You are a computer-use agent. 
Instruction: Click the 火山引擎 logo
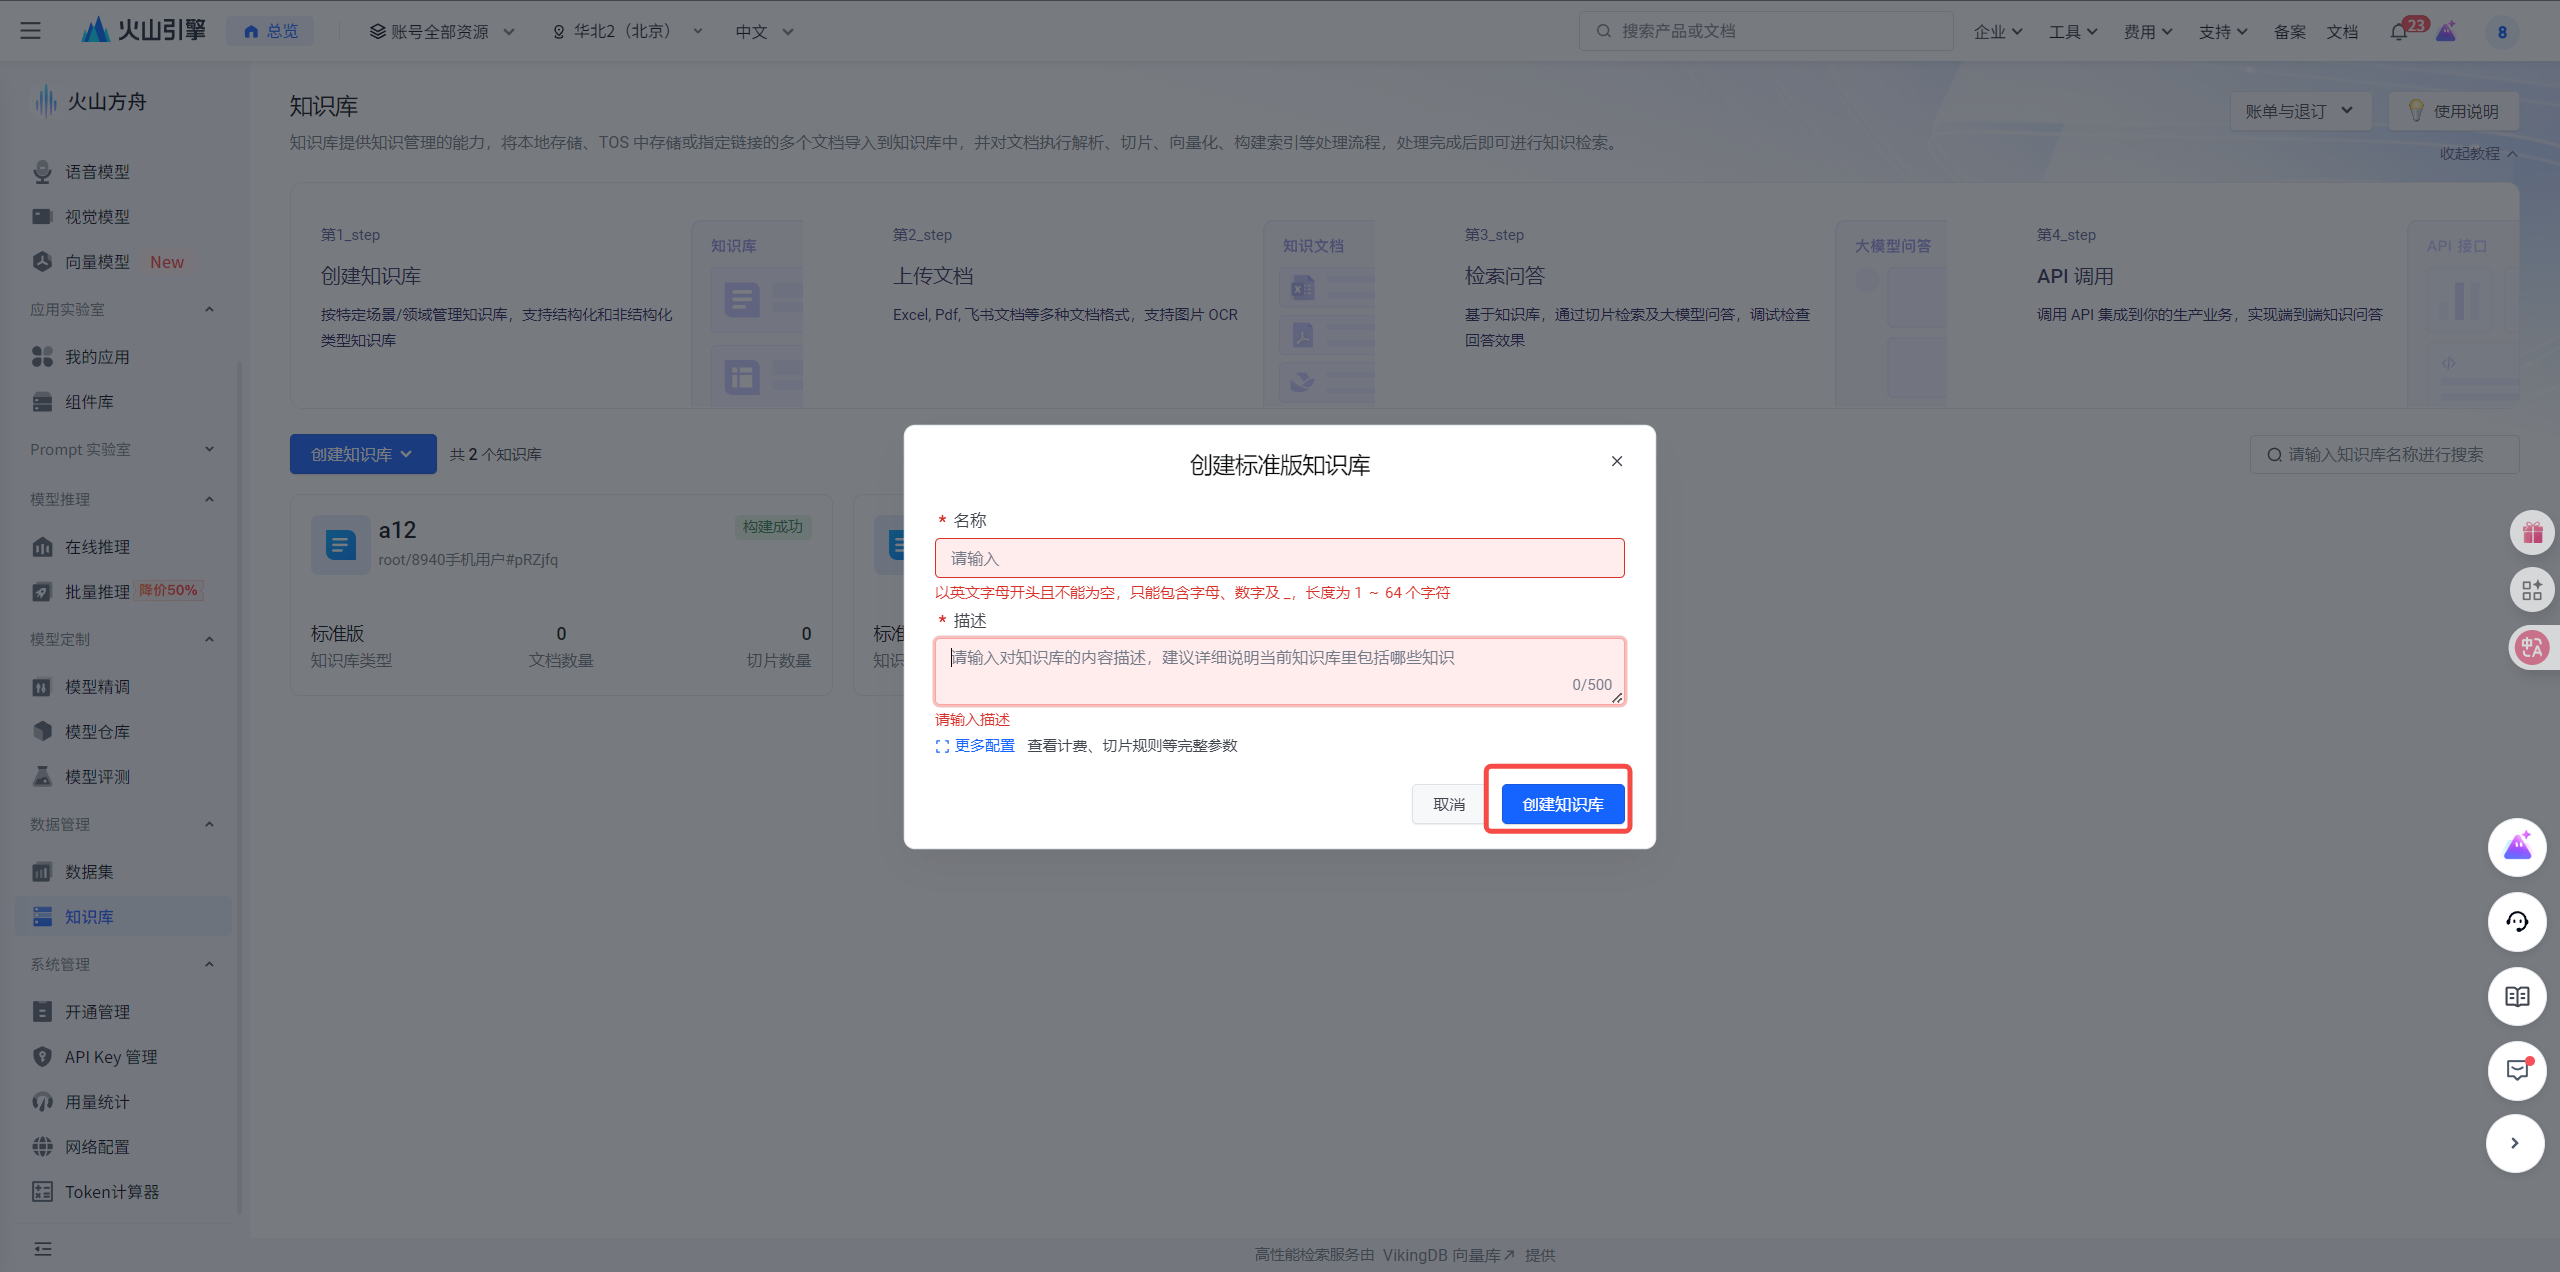(144, 30)
